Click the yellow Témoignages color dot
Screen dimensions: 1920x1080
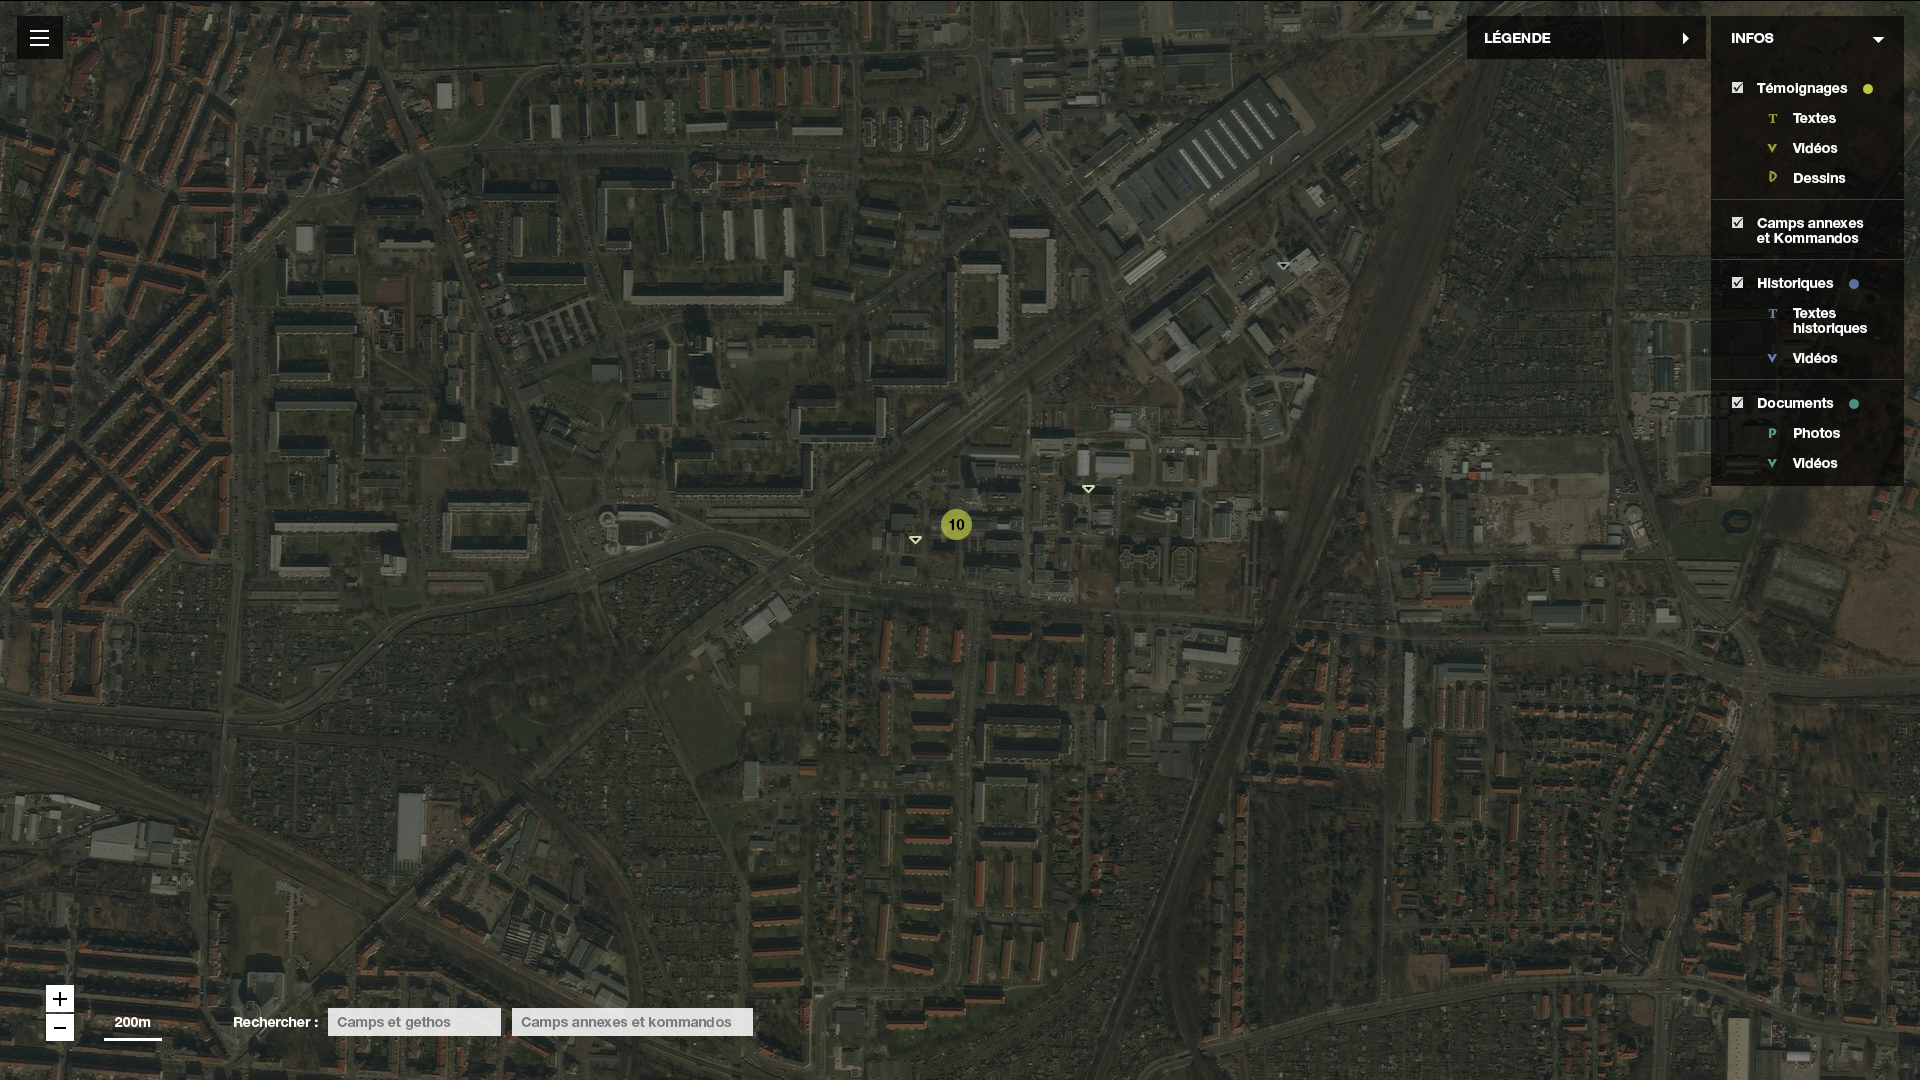pos(1868,89)
